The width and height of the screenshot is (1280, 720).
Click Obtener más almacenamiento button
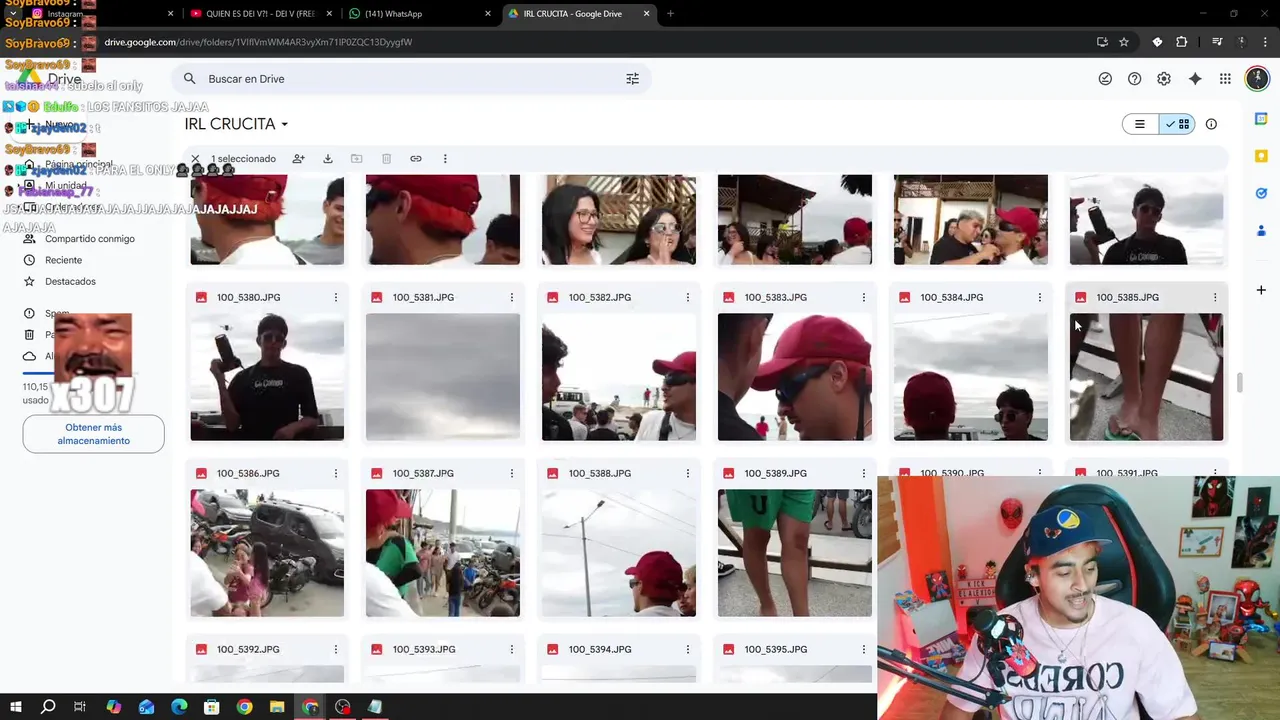click(94, 434)
